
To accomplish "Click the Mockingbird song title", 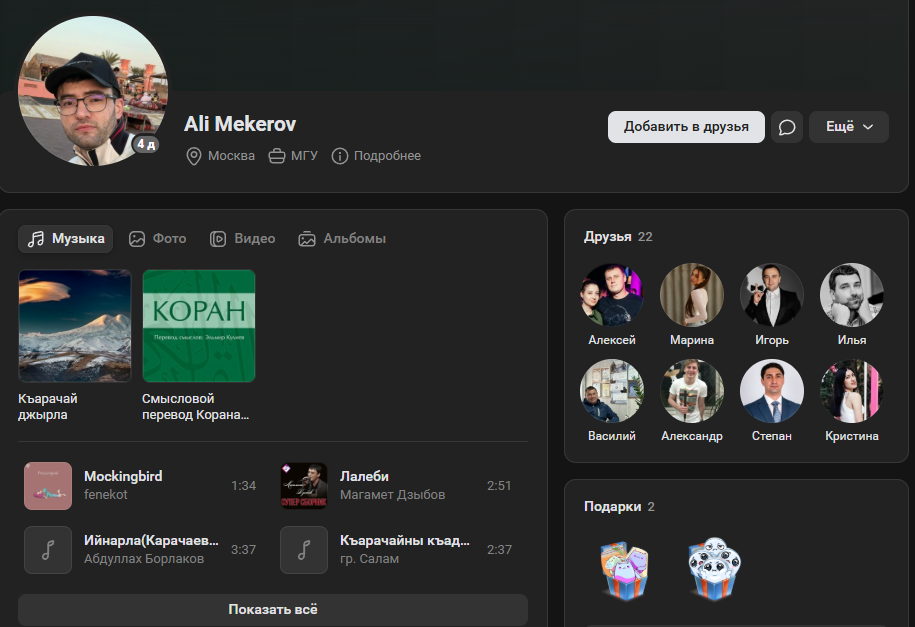I will [x=123, y=476].
